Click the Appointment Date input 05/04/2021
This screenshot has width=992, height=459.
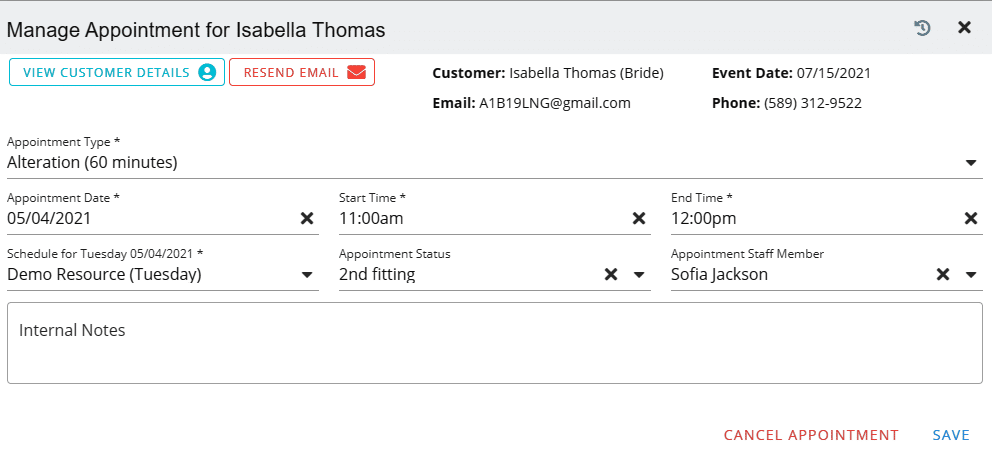150,218
